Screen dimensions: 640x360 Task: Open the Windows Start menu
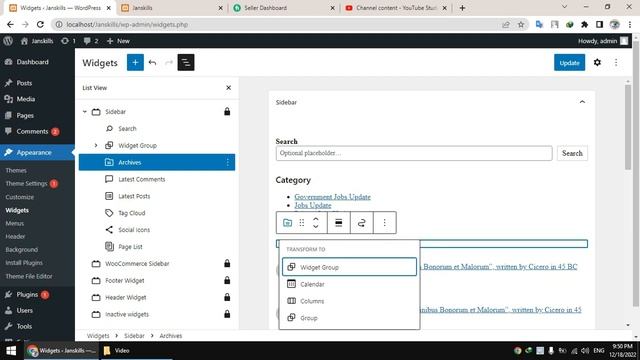11,351
